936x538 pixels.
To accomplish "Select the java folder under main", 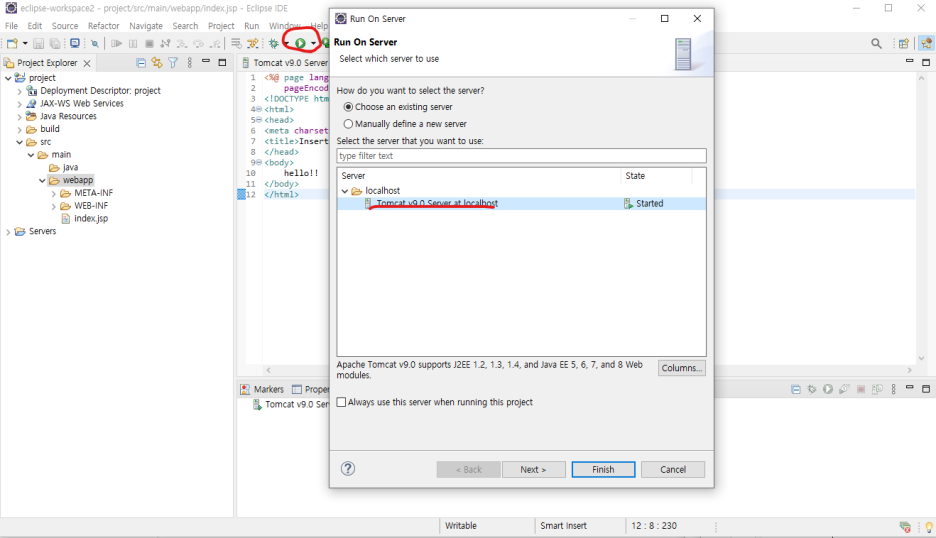I will 70,167.
